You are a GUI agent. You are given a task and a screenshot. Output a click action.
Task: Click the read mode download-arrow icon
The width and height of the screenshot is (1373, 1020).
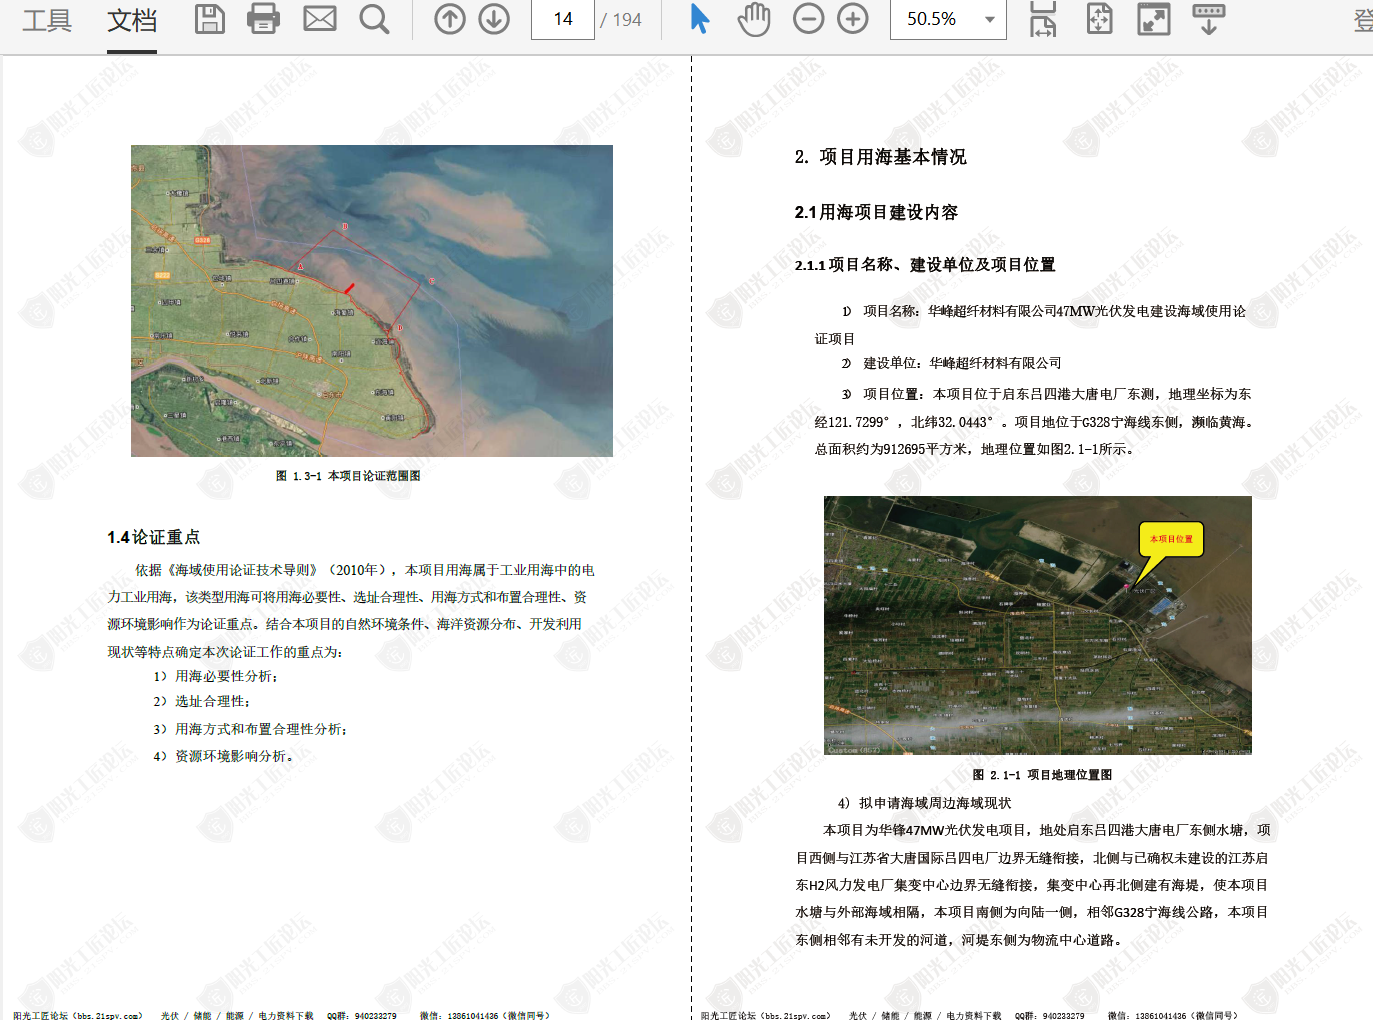click(1209, 19)
